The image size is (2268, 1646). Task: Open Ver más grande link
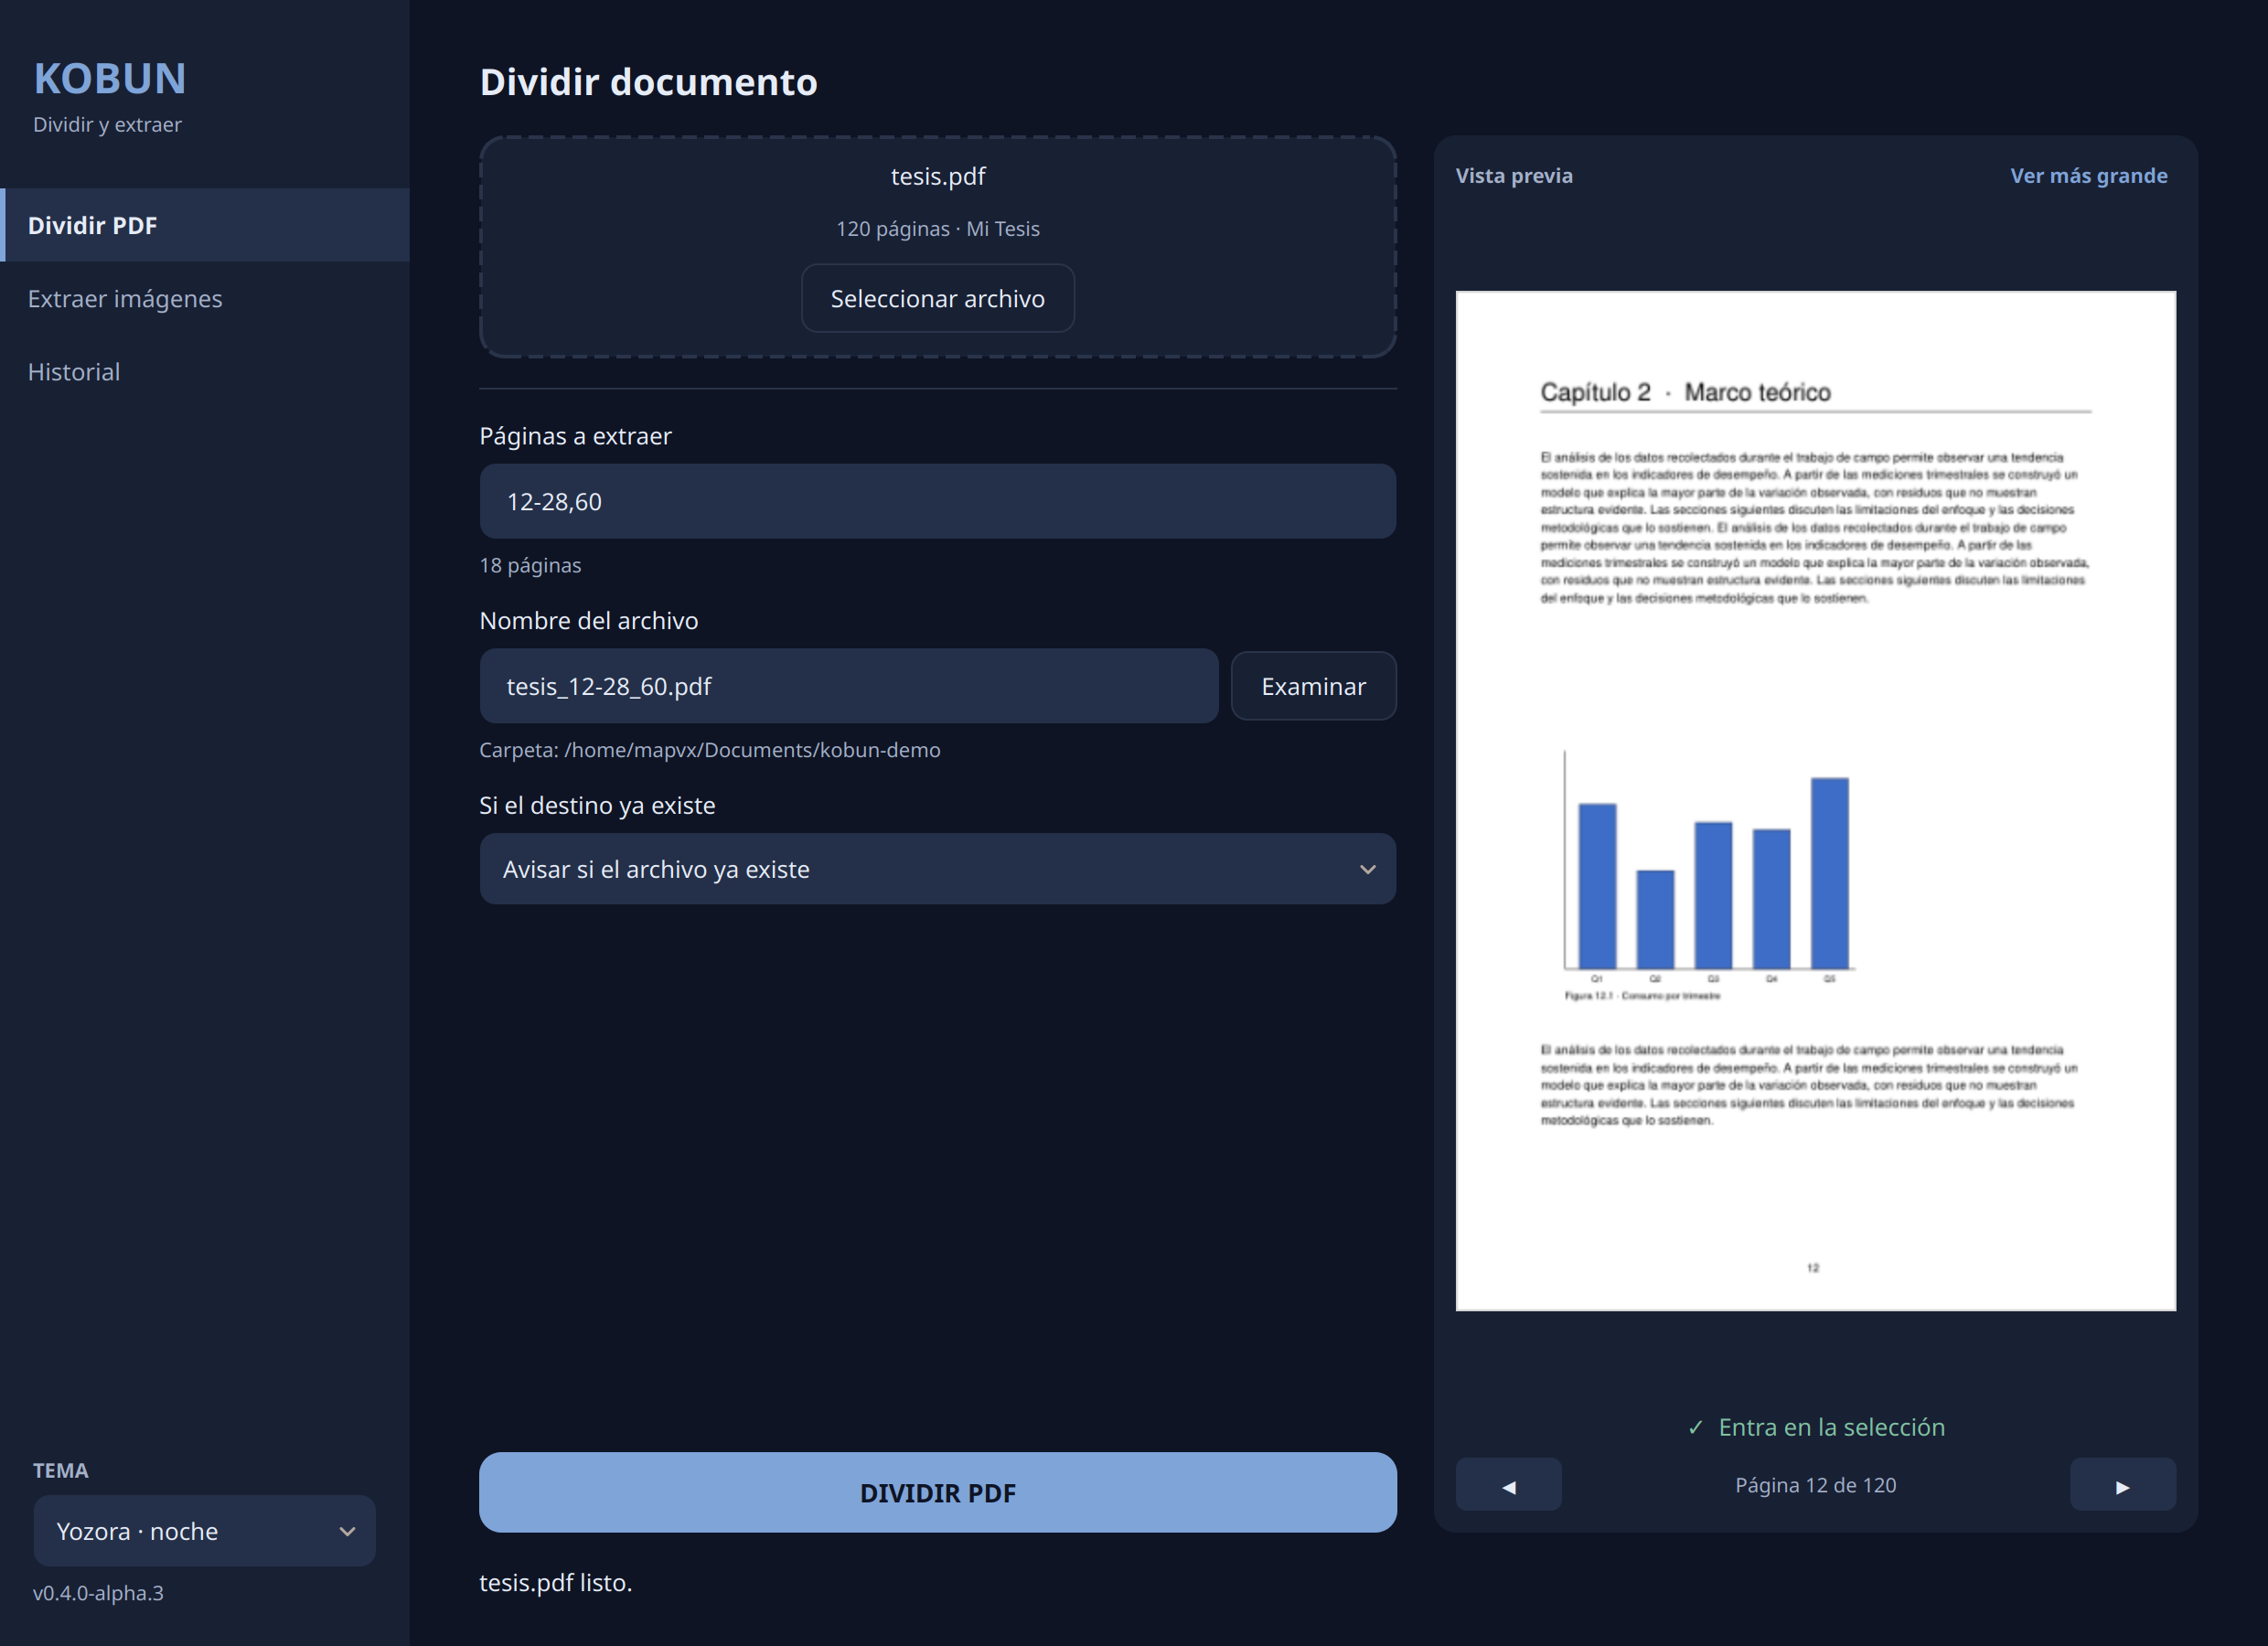pos(2088,176)
